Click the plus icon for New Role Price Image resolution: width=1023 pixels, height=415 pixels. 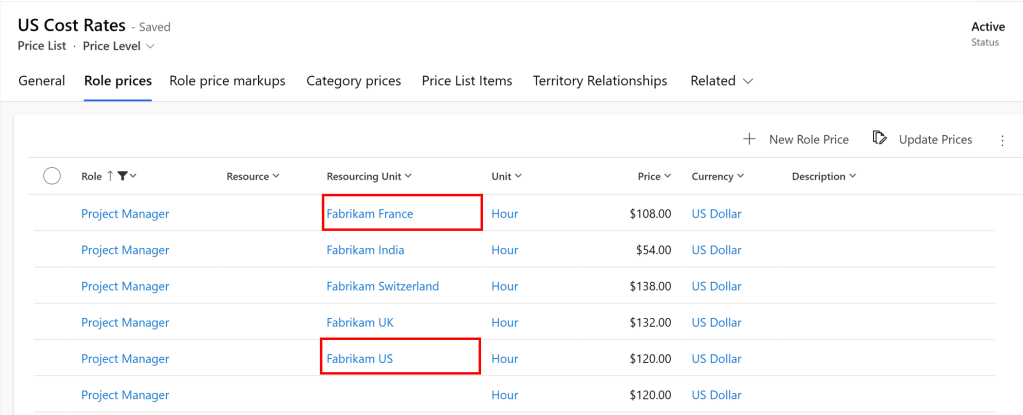pyautogui.click(x=749, y=139)
